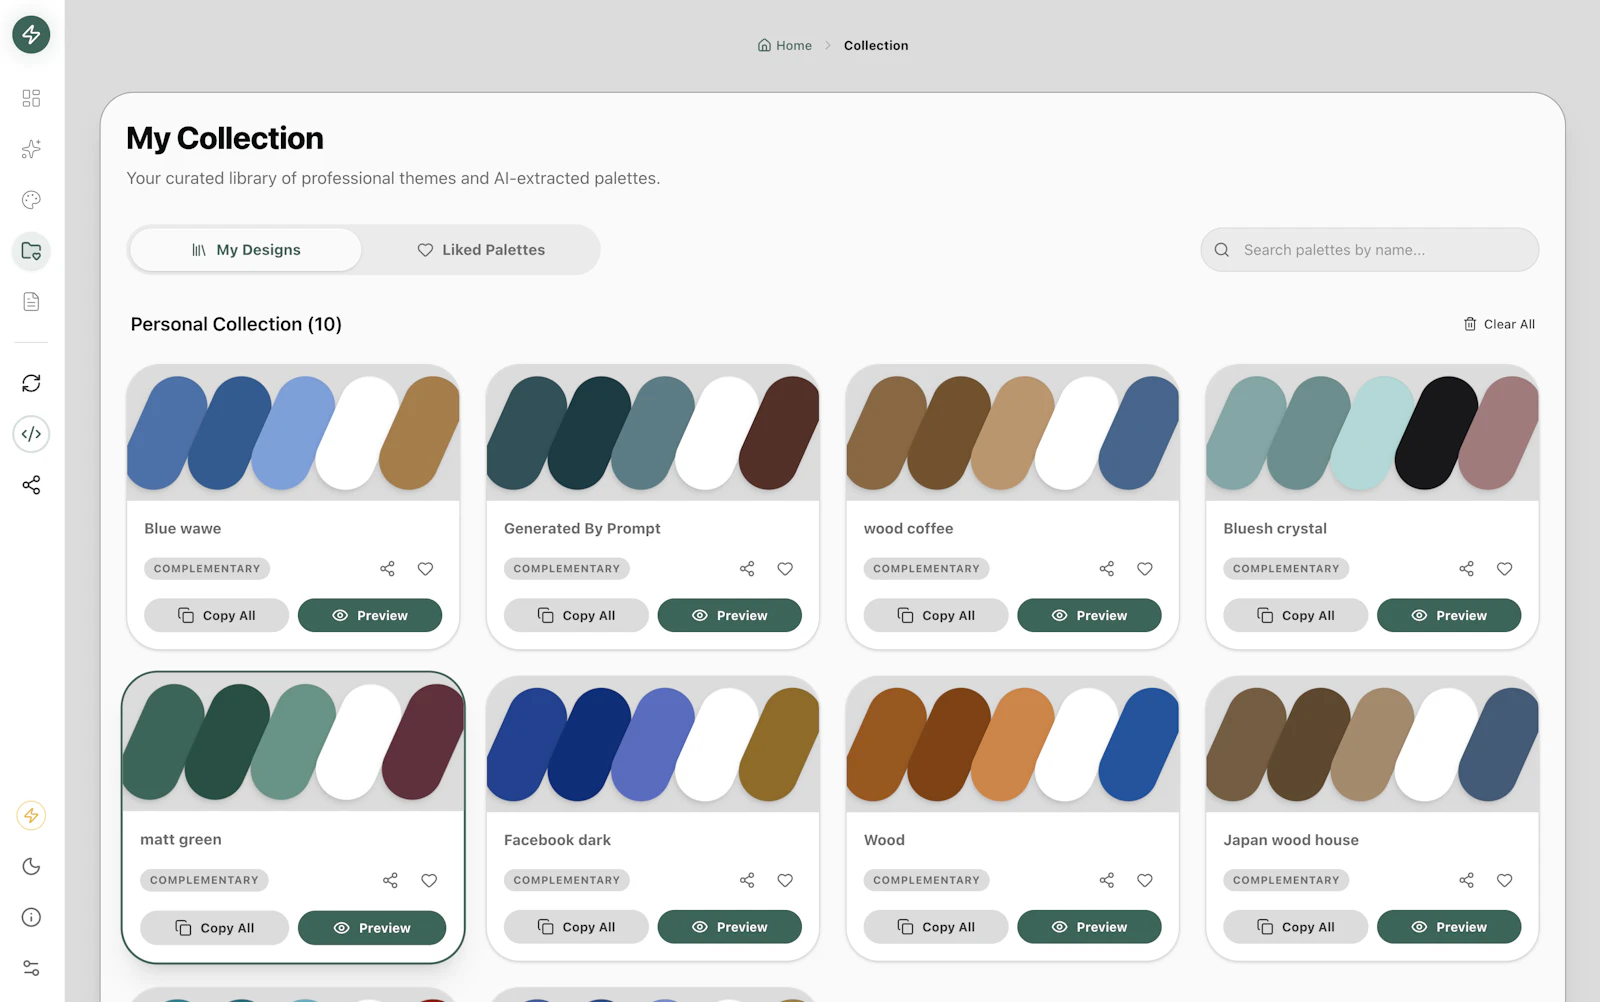Click the Collection breadcrumb item
1600x1002 pixels.
876,45
